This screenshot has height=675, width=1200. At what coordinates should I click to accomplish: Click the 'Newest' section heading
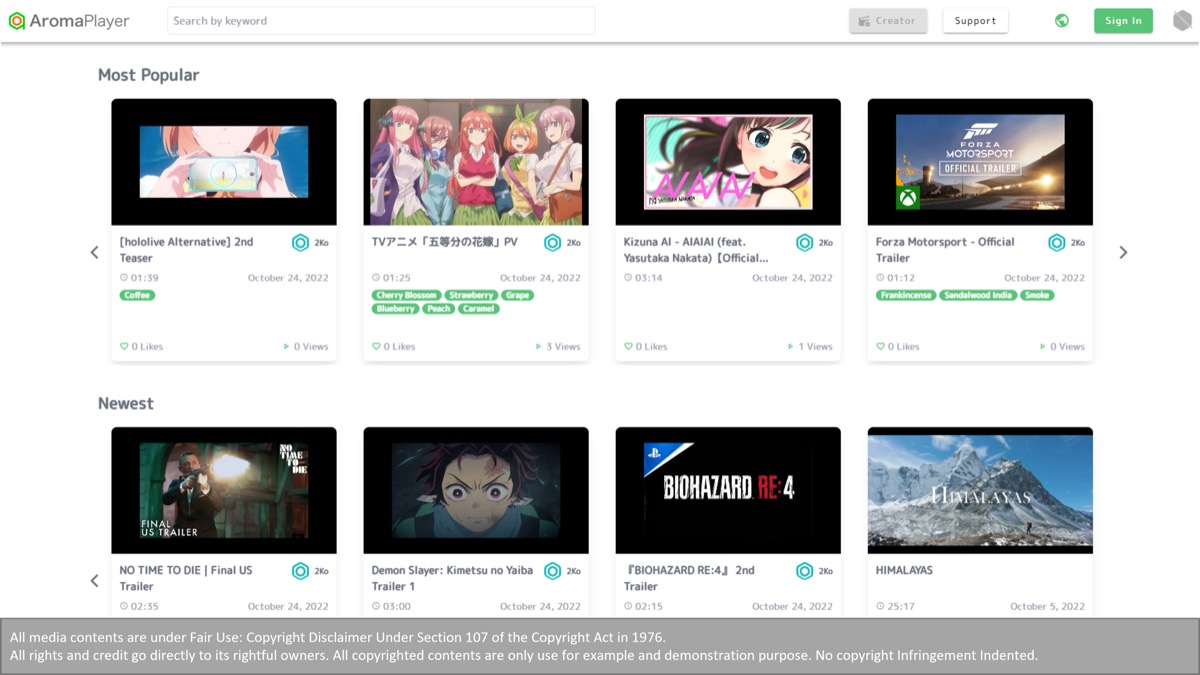coord(126,404)
